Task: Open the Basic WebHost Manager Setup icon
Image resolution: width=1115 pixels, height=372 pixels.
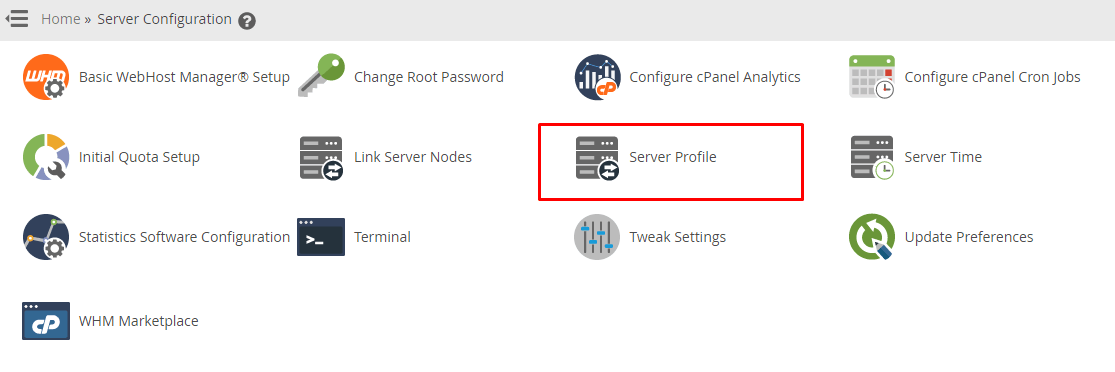Action: [x=46, y=77]
